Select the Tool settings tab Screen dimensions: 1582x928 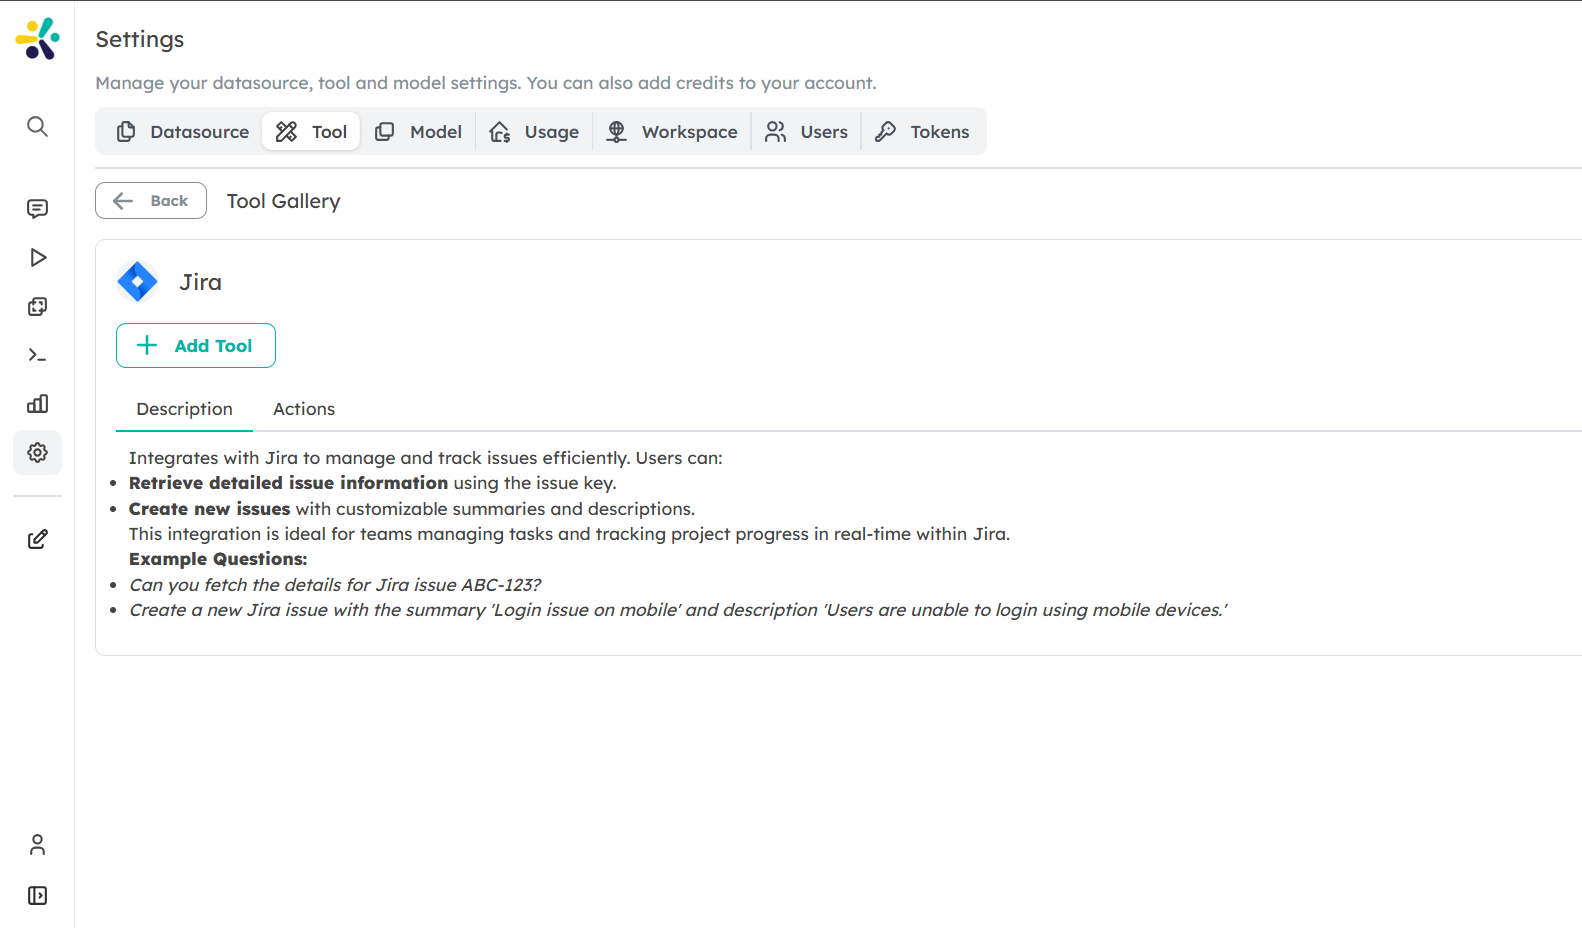click(311, 132)
